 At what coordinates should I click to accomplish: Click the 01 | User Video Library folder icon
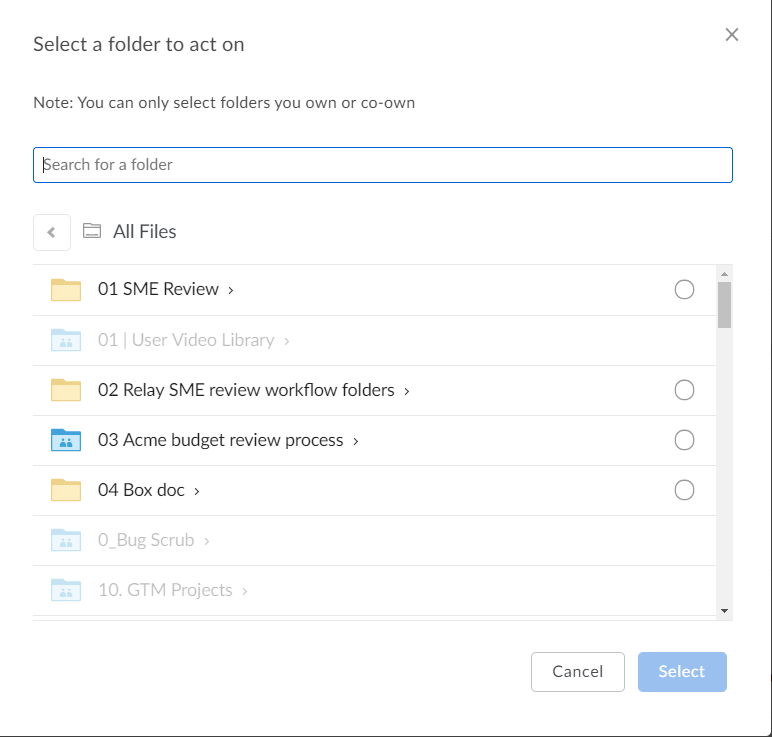(x=66, y=340)
